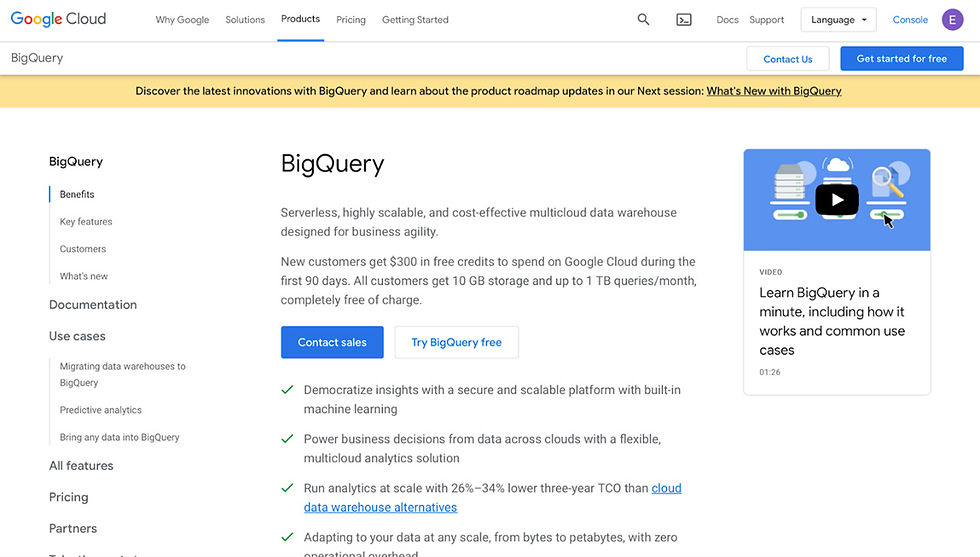980x557 pixels.
Task: Click the 01:26 video duration
Action: coord(769,372)
